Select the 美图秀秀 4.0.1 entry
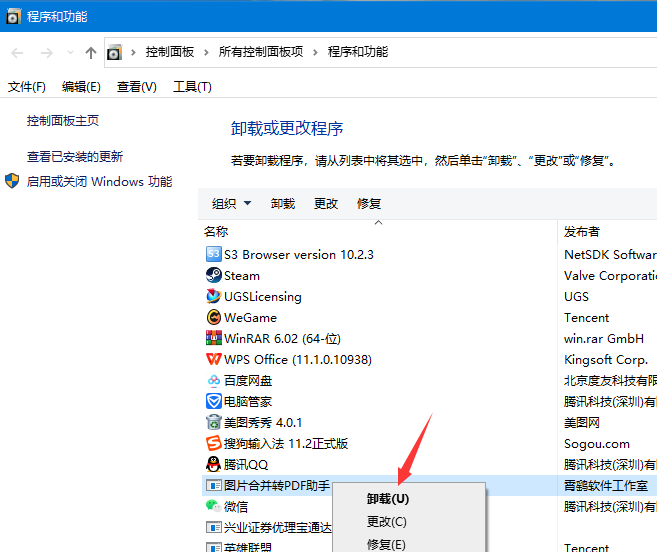This screenshot has height=552, width=657. click(263, 422)
